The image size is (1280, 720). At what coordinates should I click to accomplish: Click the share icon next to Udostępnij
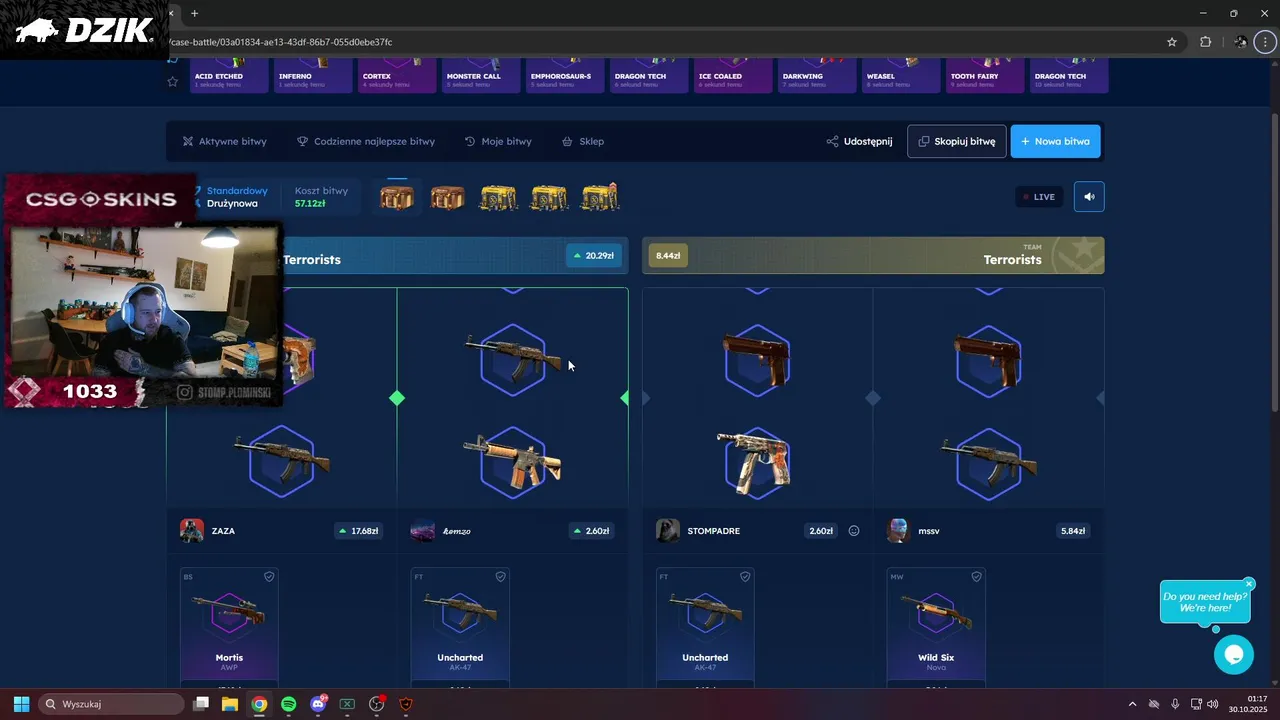[832, 141]
